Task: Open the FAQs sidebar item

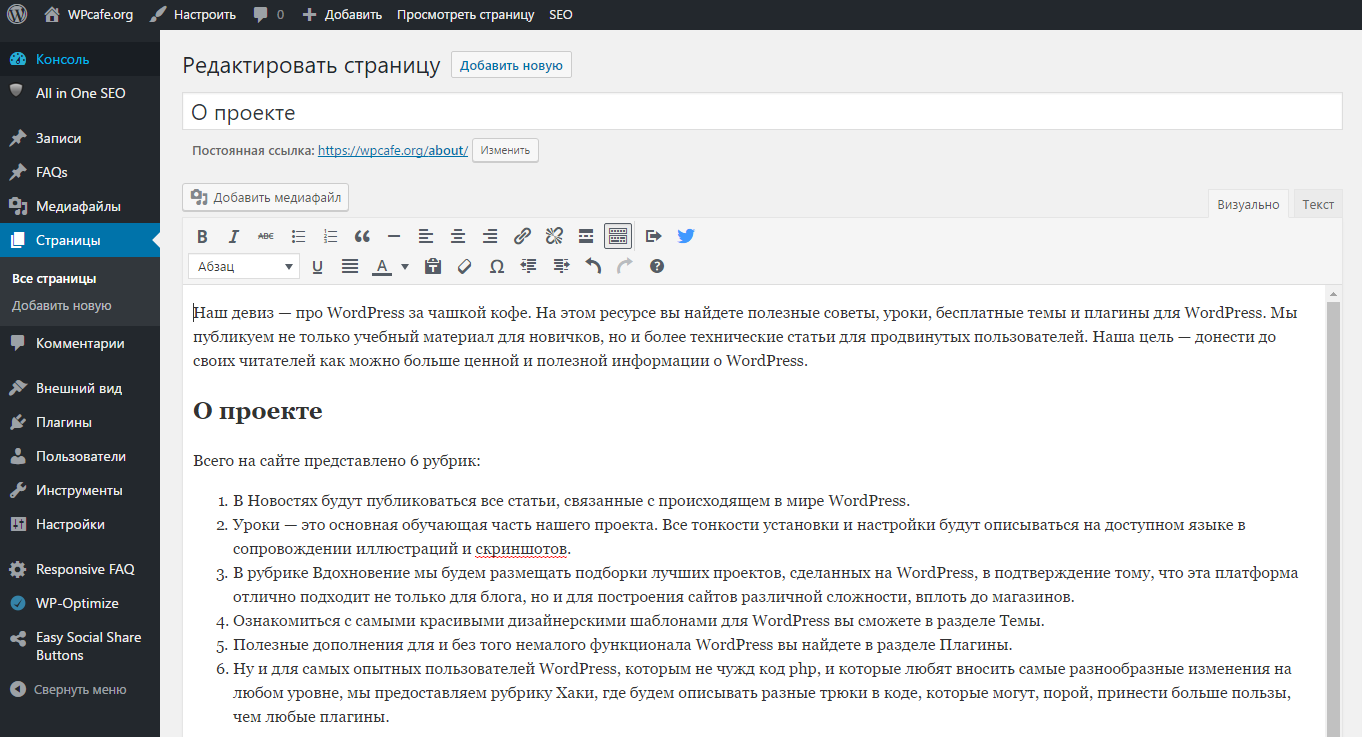Action: (x=80, y=172)
